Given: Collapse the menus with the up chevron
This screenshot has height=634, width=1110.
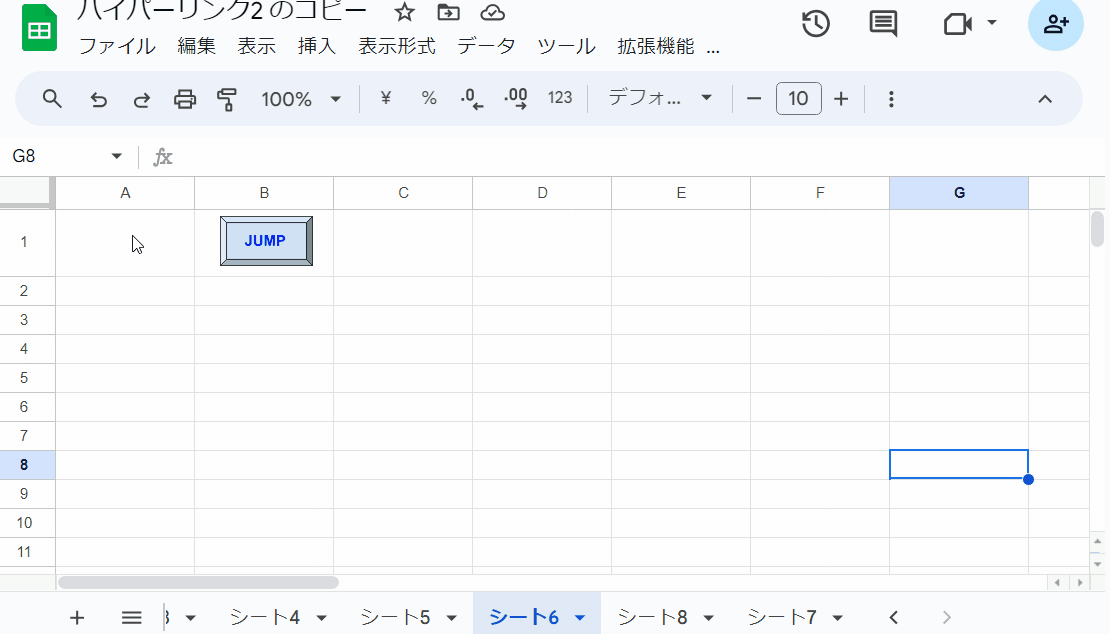Looking at the screenshot, I should pyautogui.click(x=1045, y=99).
